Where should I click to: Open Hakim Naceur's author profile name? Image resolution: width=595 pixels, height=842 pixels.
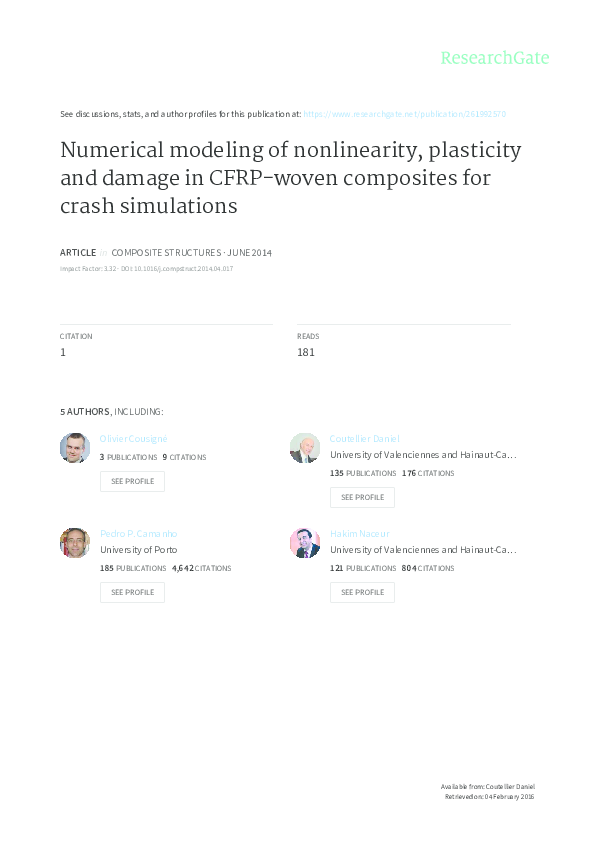click(360, 533)
